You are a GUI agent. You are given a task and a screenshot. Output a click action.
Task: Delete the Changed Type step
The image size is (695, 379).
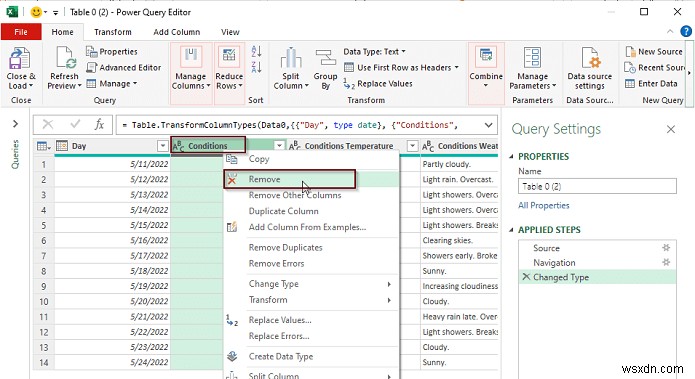tap(526, 277)
